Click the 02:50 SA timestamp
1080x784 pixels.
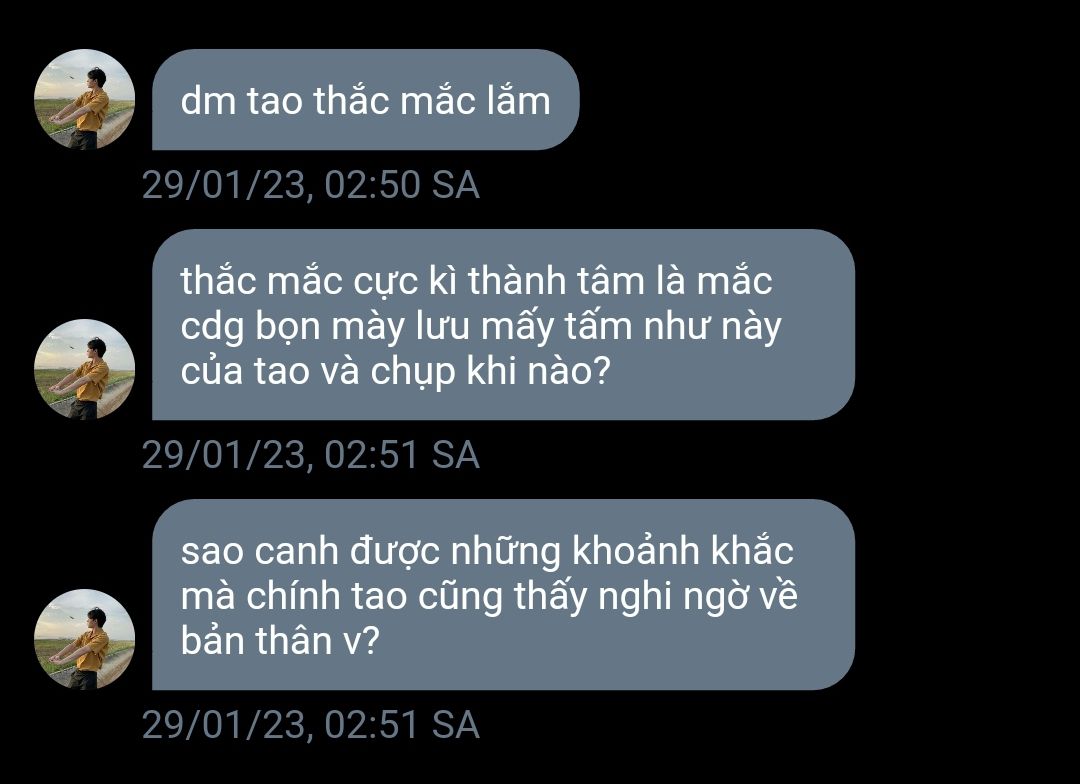pyautogui.click(x=311, y=185)
